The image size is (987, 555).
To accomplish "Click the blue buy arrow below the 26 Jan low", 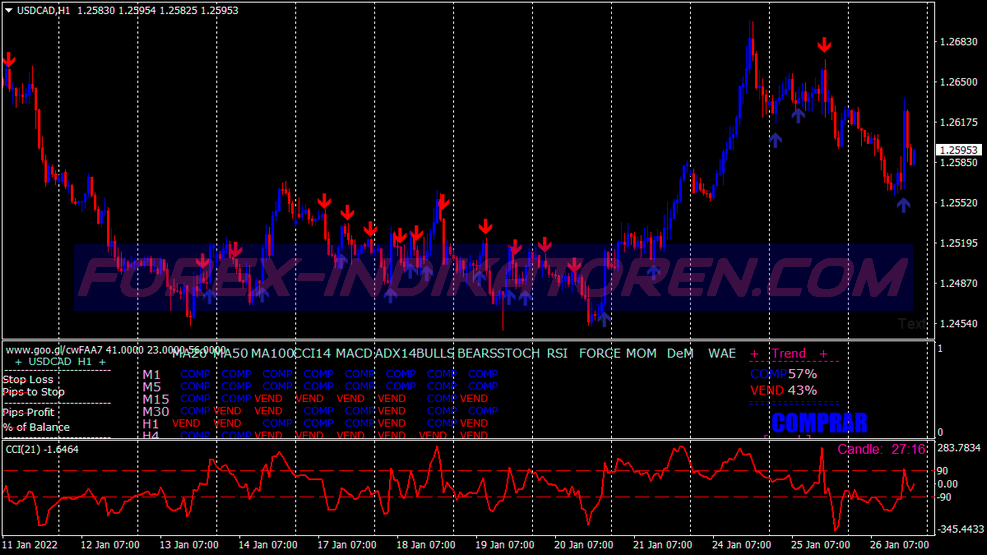I will point(904,204).
